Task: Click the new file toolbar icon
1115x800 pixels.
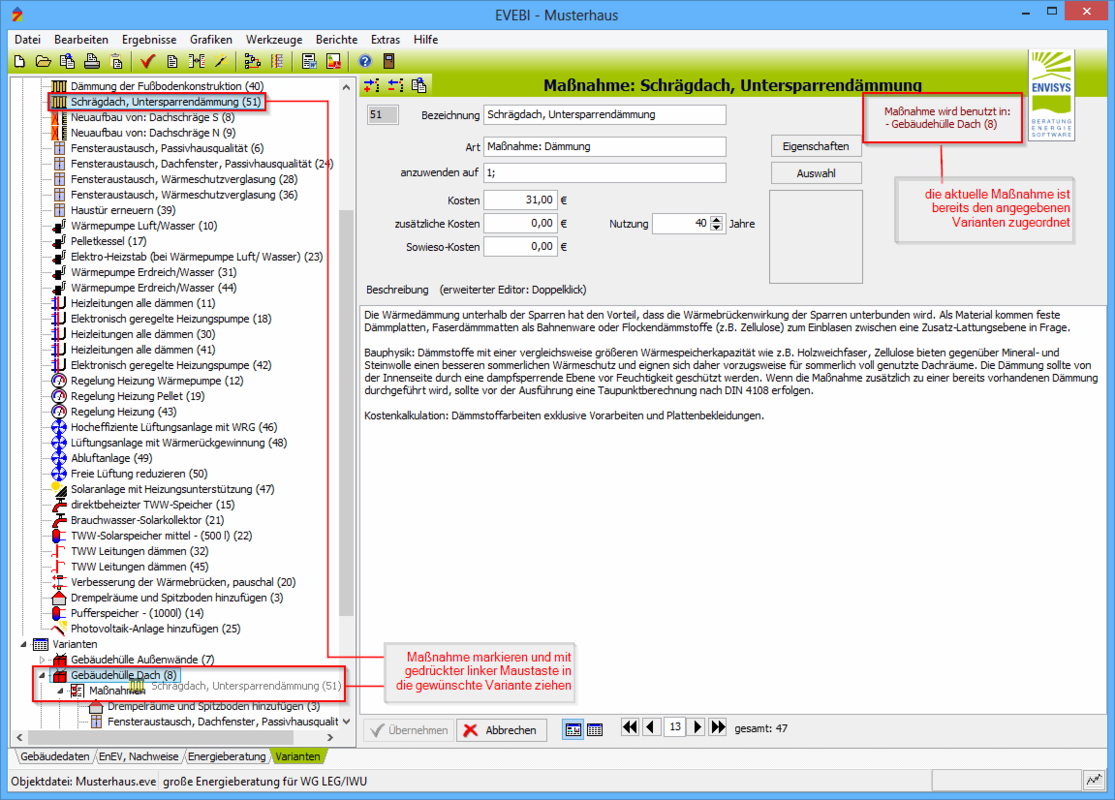Action: 19,62
